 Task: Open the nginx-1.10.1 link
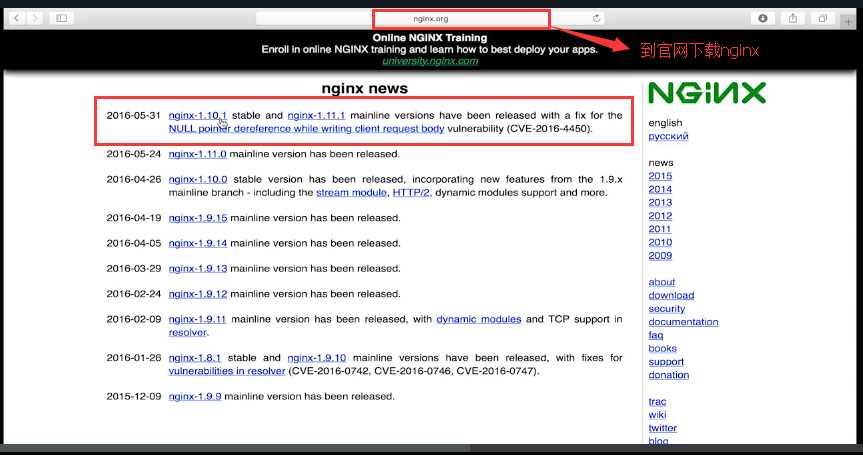point(198,116)
